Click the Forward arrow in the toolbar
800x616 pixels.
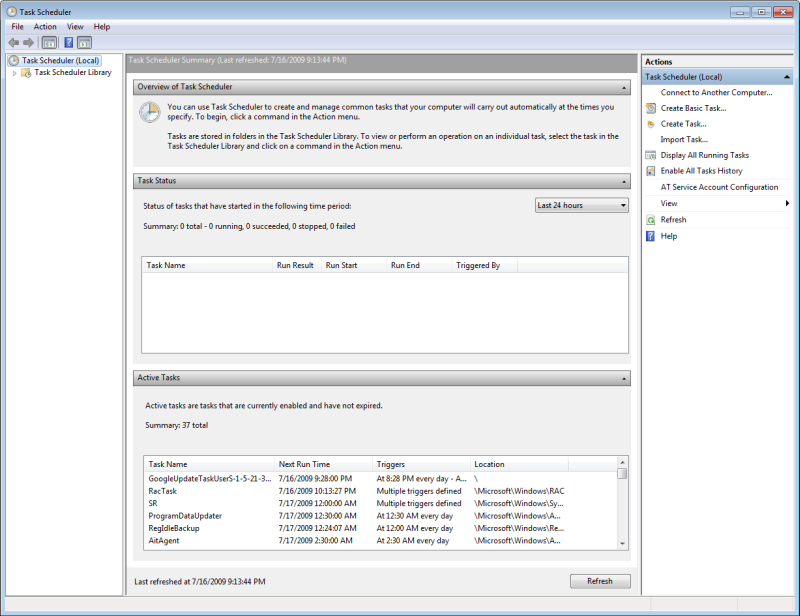[28, 43]
